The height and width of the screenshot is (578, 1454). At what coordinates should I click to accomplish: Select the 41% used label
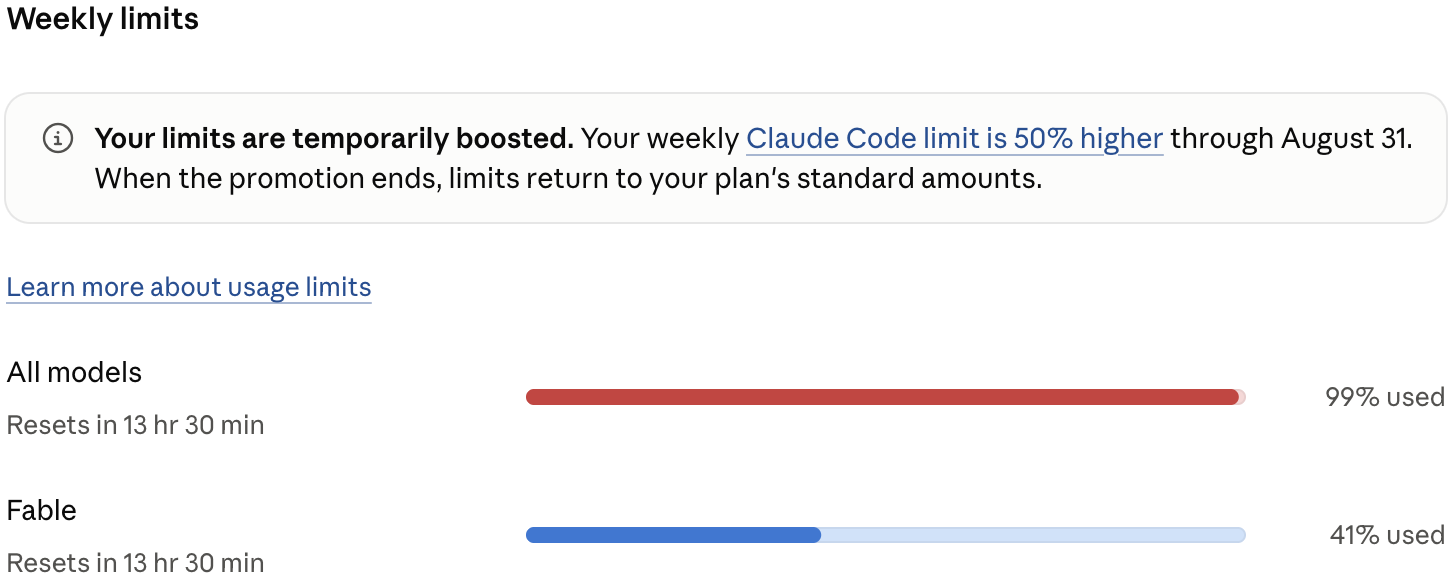click(1387, 535)
